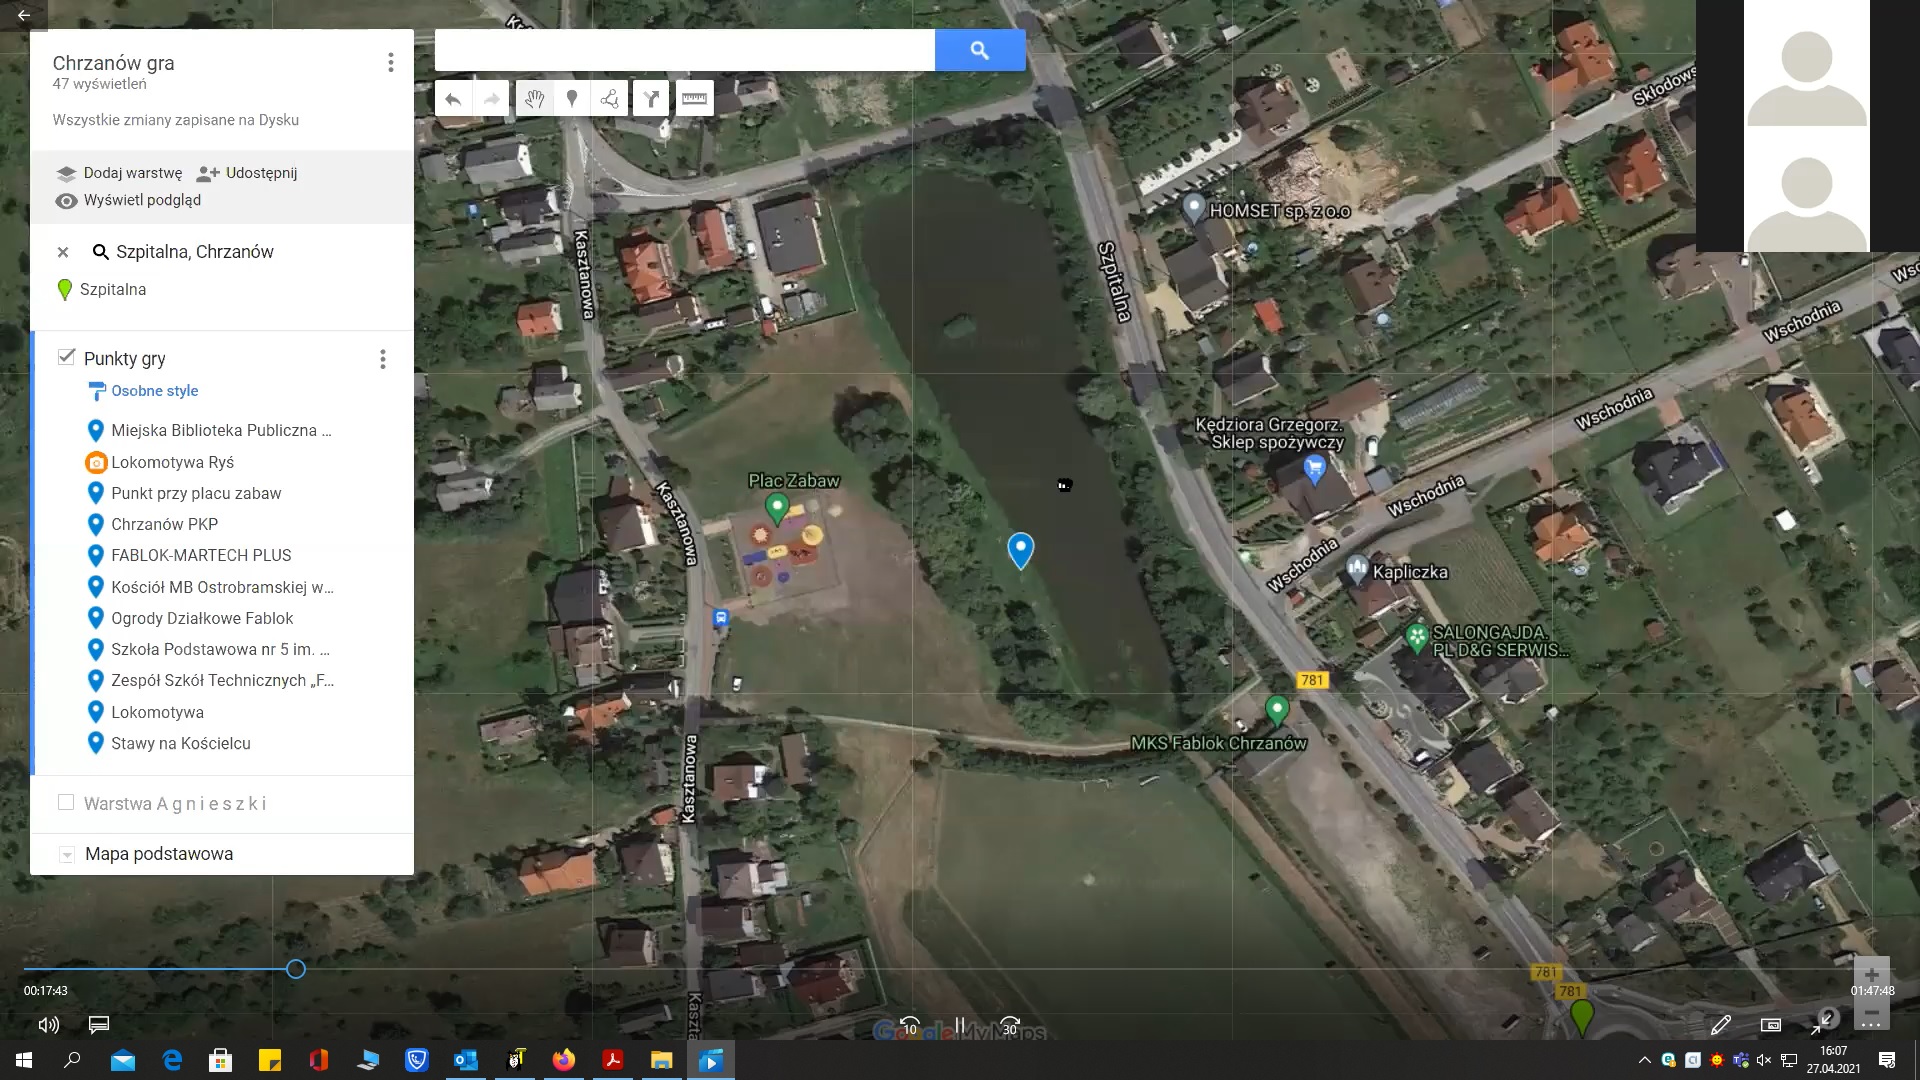The height and width of the screenshot is (1080, 1920).
Task: Click the Kapliczka map pin
Action: click(1356, 570)
